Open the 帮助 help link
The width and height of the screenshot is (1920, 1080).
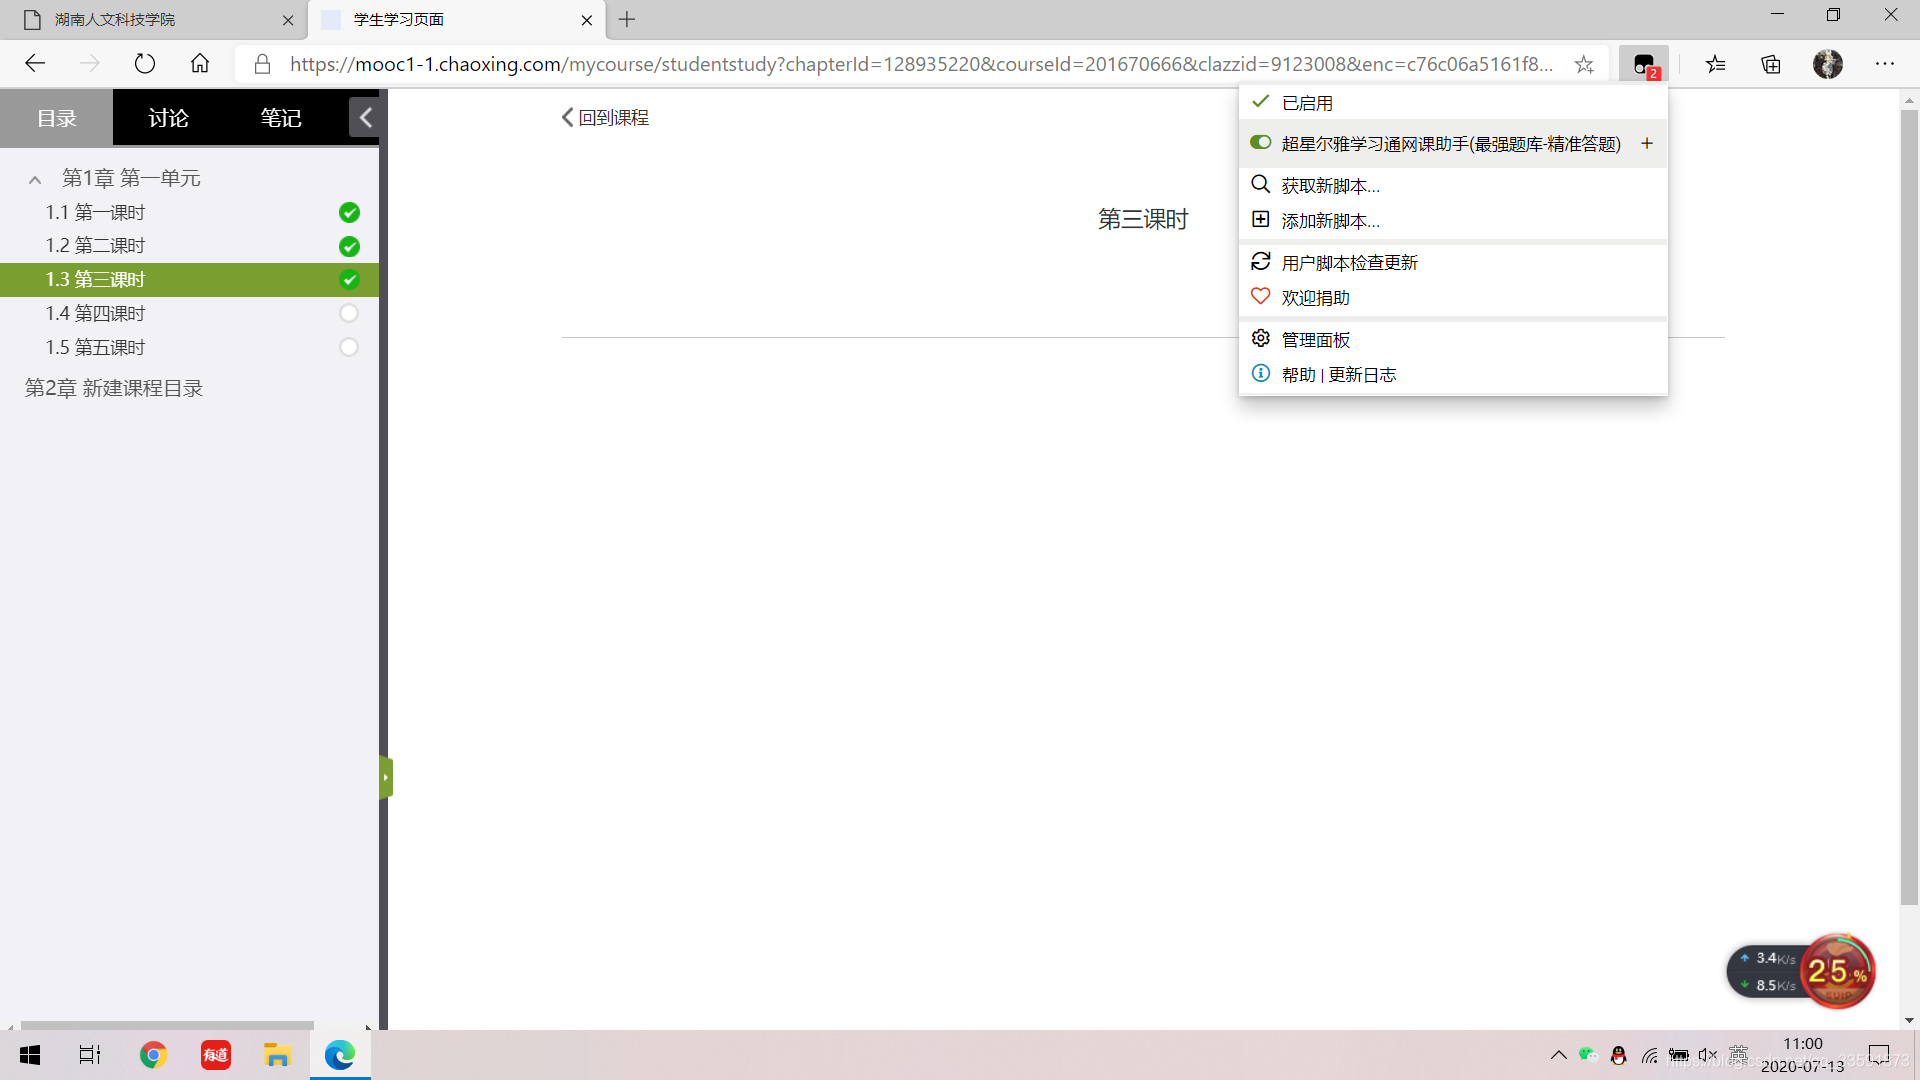[x=1299, y=375]
